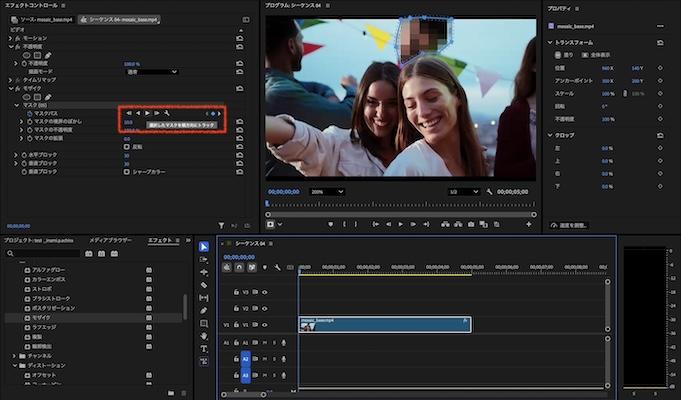
Task: Open mask tracking wrench settings
Action: 167,114
